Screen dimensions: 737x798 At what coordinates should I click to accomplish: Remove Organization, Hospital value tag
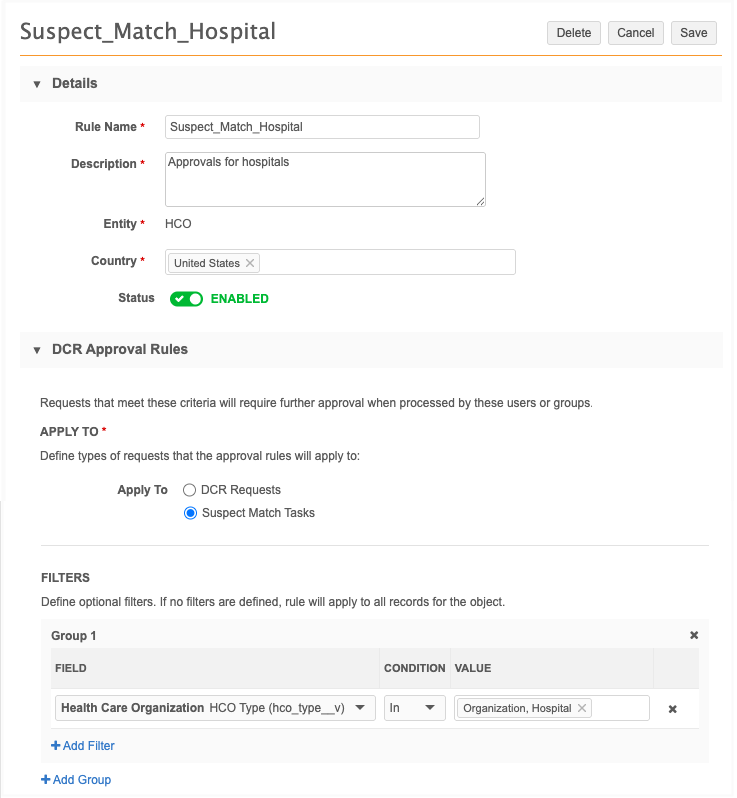582,708
